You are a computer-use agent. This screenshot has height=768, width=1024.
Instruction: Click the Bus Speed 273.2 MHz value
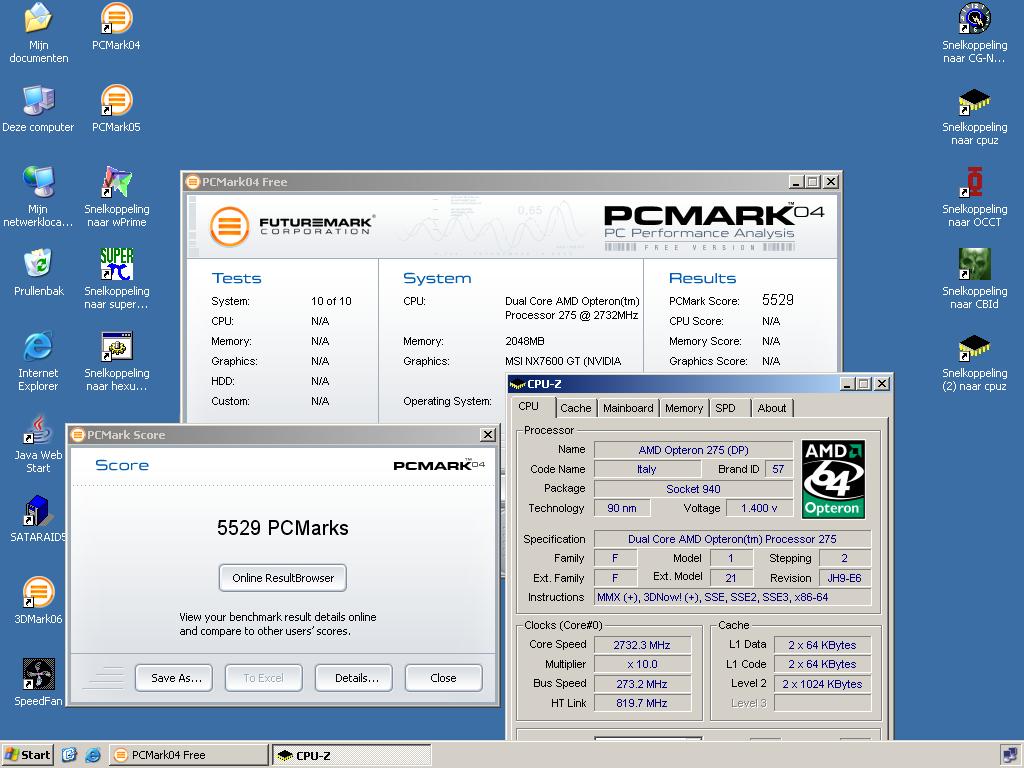pos(642,684)
